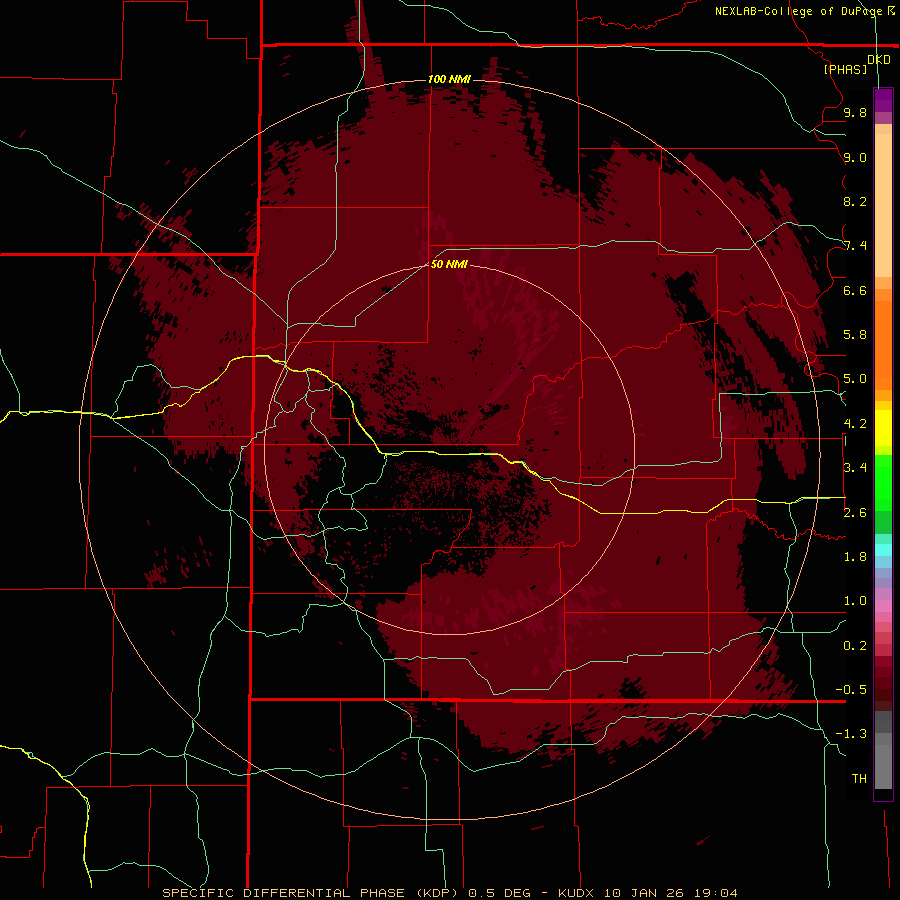Click the 9.0 value on the scale
Screen dimensions: 900x900
[855, 157]
